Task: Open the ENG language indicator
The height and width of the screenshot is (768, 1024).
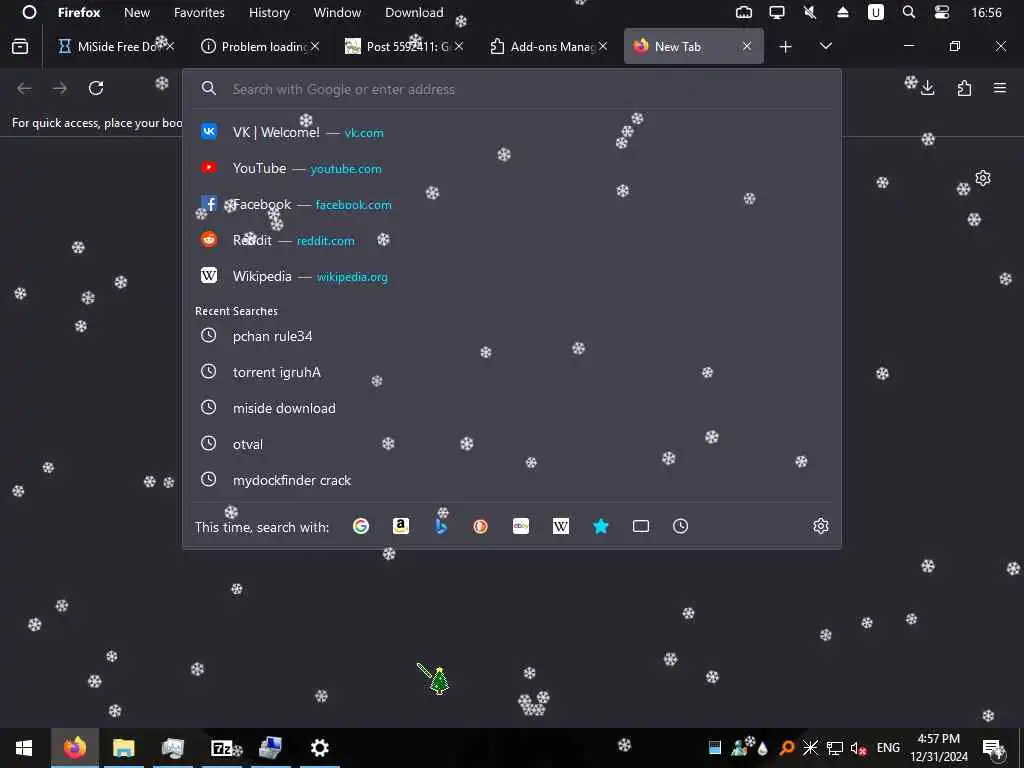Action: [x=888, y=748]
